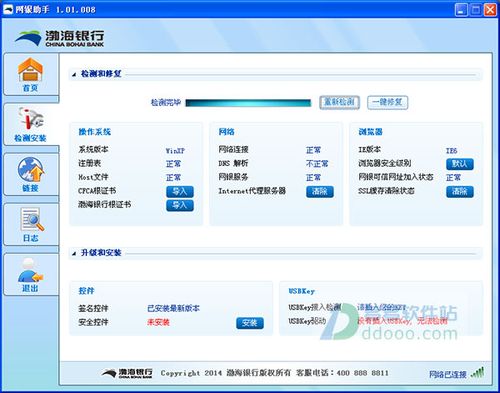Click the 网络 panel heading
This screenshot has width=500, height=393.
click(x=227, y=132)
